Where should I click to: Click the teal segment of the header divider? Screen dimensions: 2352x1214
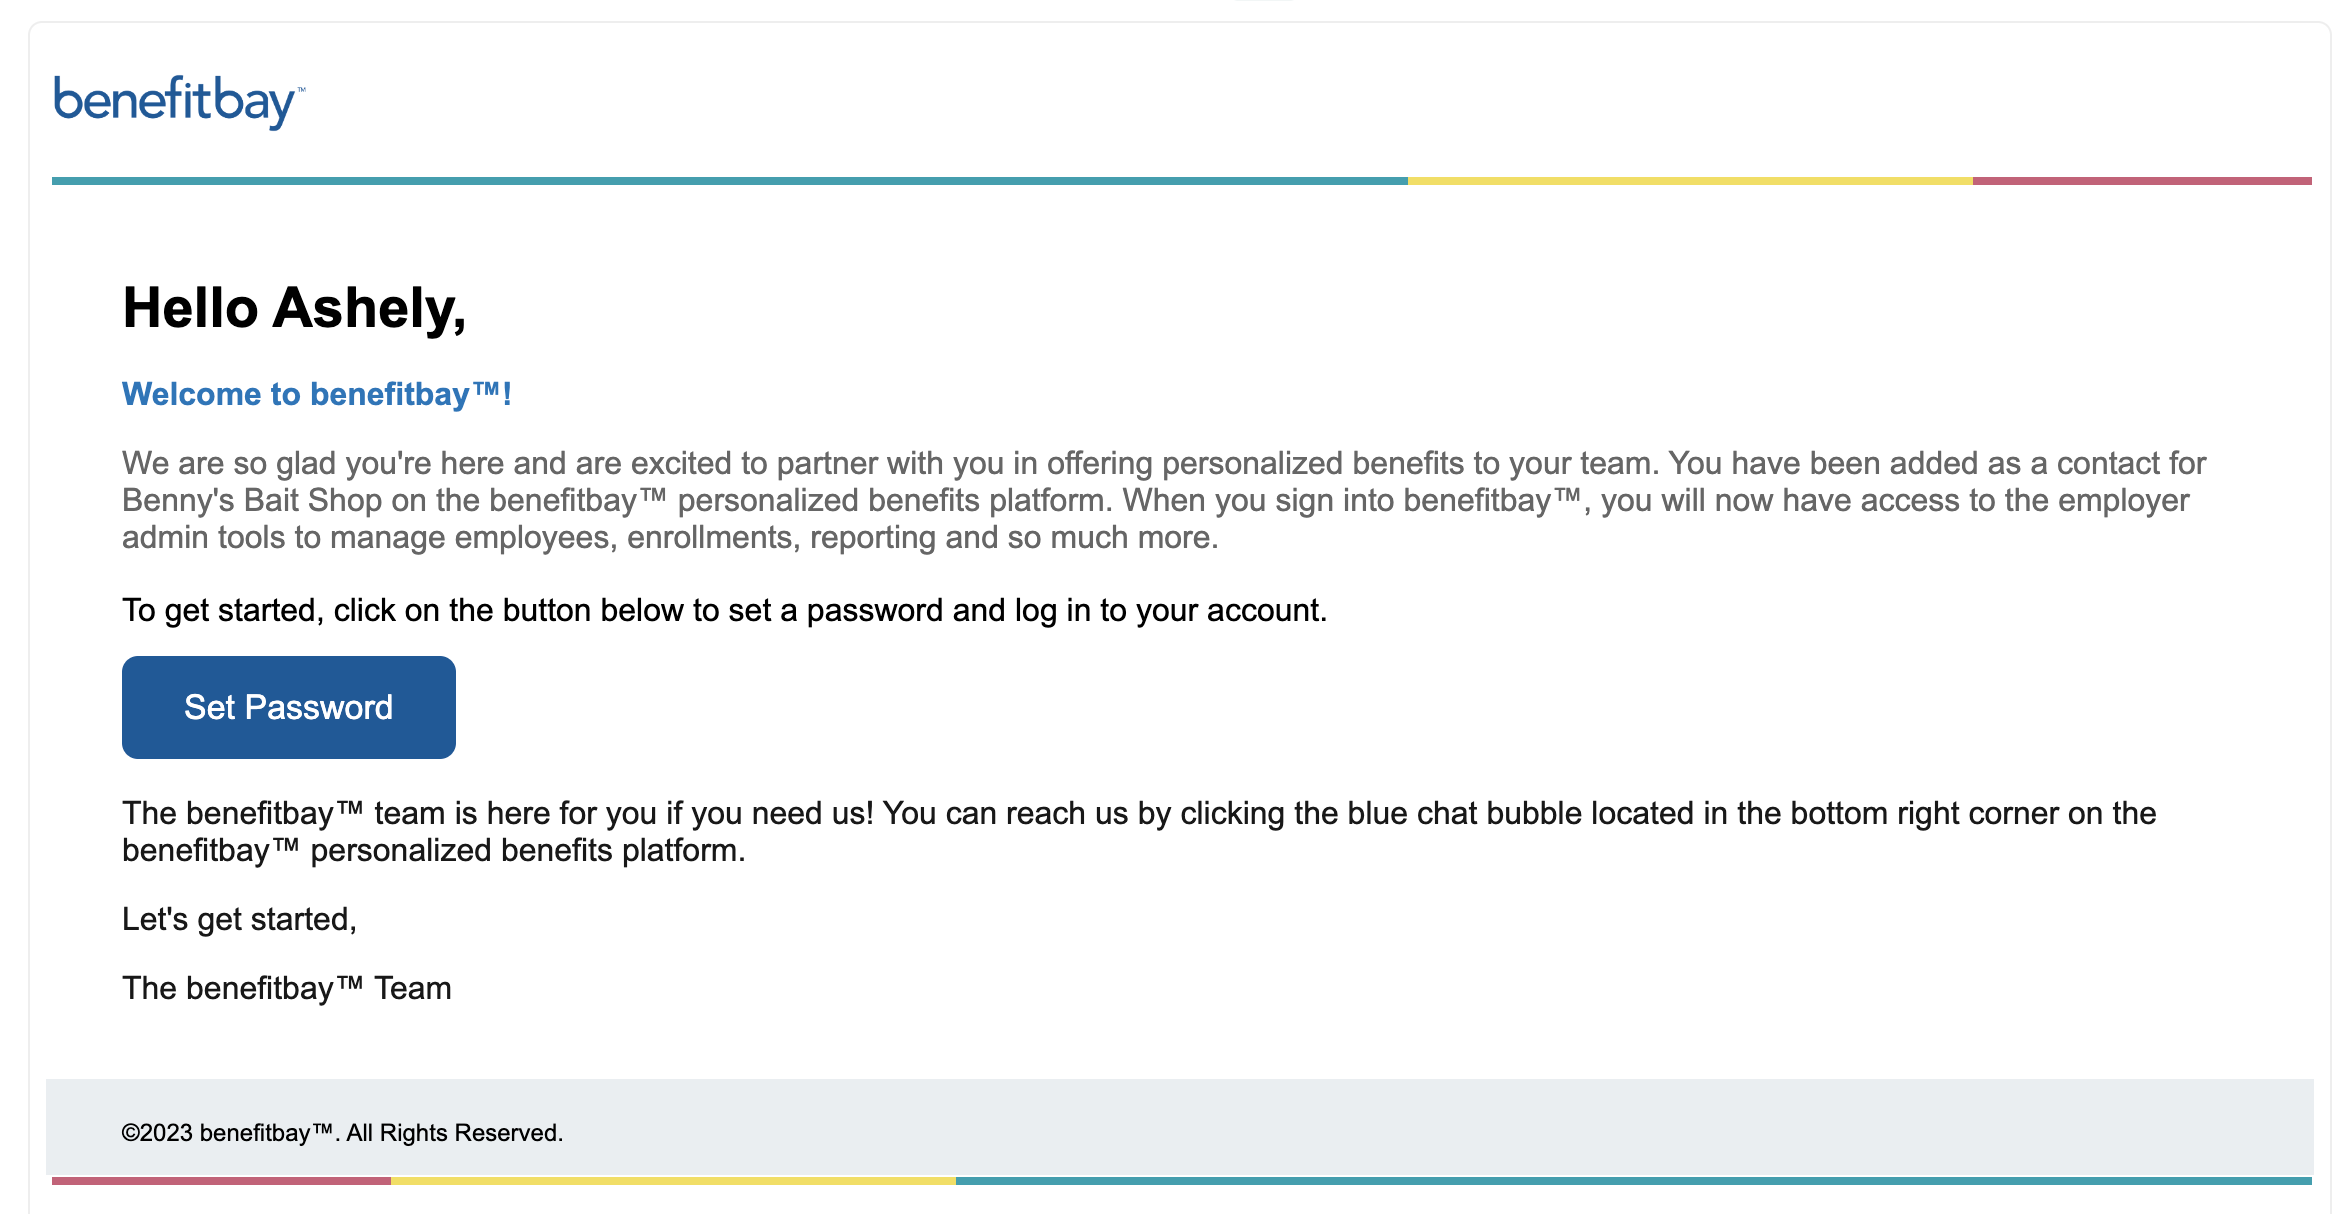[x=730, y=181]
